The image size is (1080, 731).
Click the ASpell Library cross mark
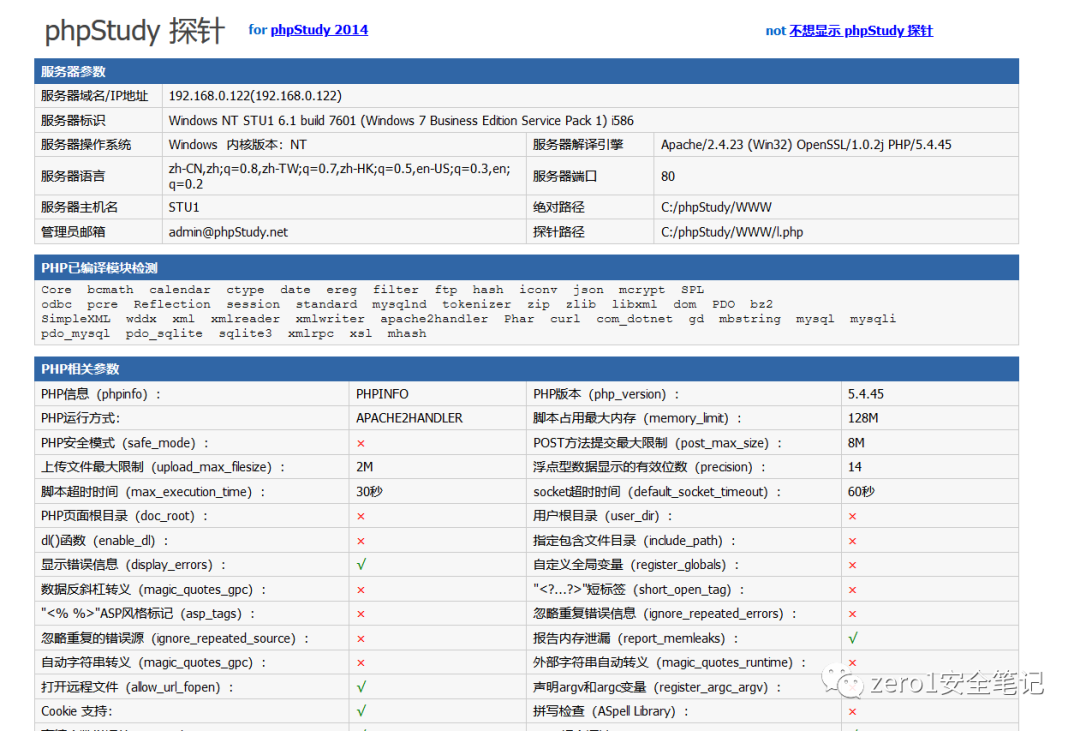point(853,712)
